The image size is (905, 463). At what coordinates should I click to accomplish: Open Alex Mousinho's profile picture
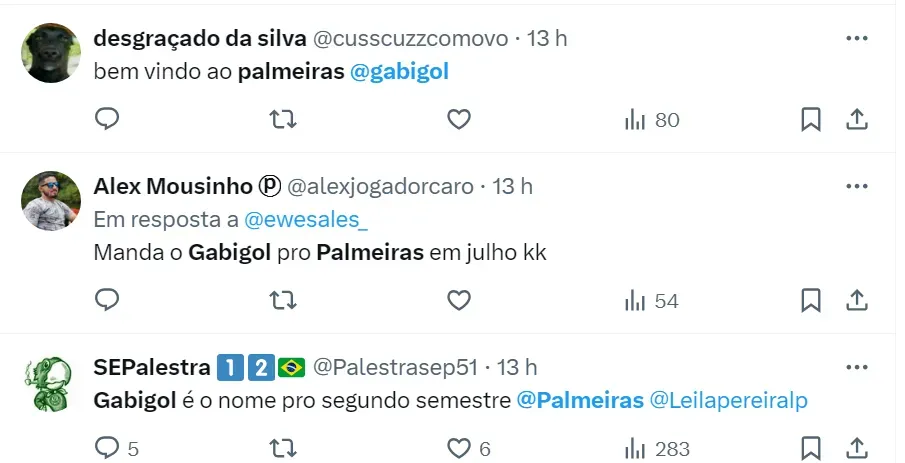(51, 201)
